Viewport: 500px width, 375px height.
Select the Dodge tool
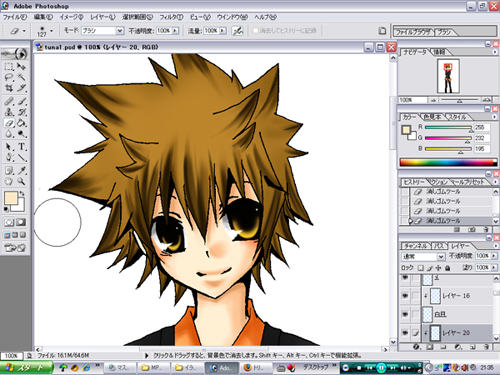[21, 134]
